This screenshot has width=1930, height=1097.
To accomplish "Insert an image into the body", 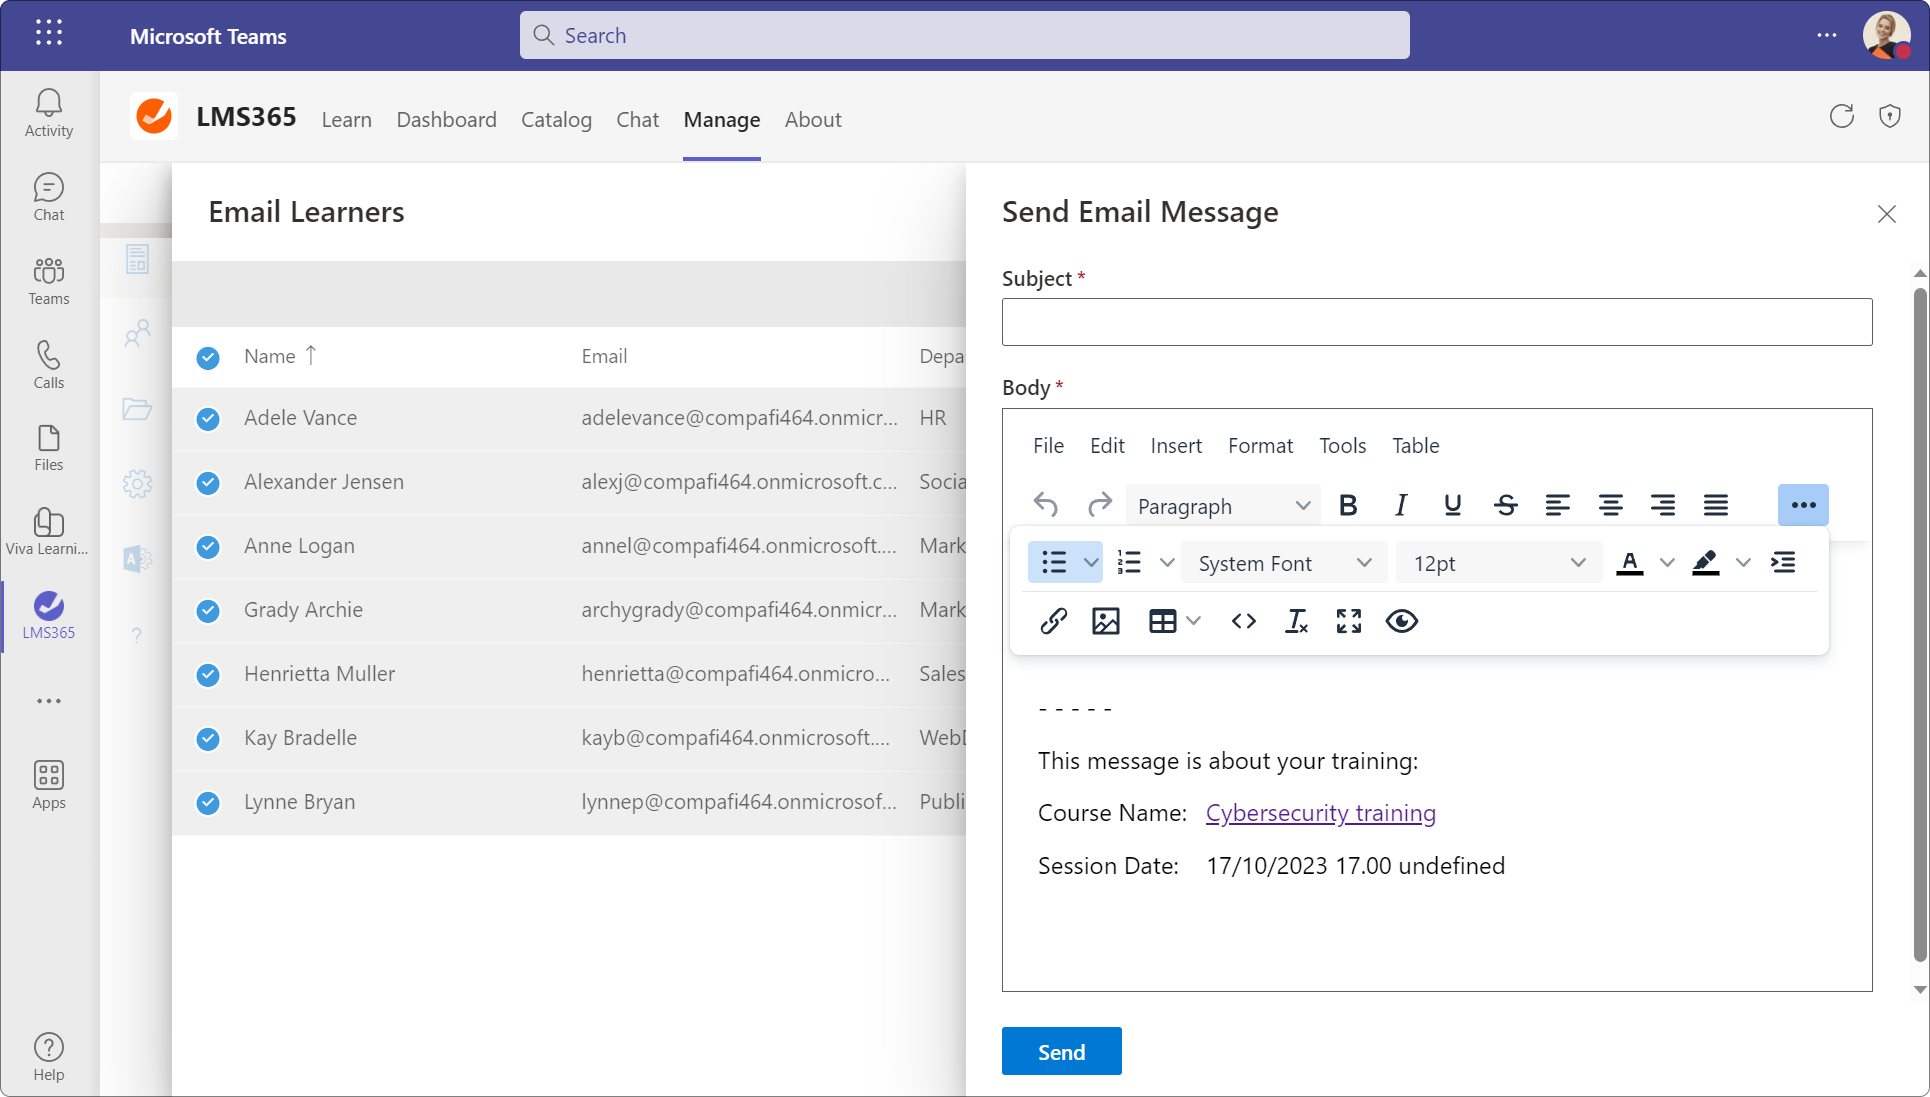I will pos(1106,621).
